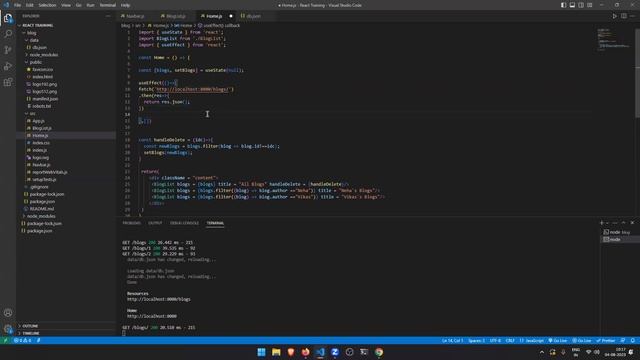Screen dimensions: 640x360
Task: Click the errors and warnings status indicator
Action: 22,340
